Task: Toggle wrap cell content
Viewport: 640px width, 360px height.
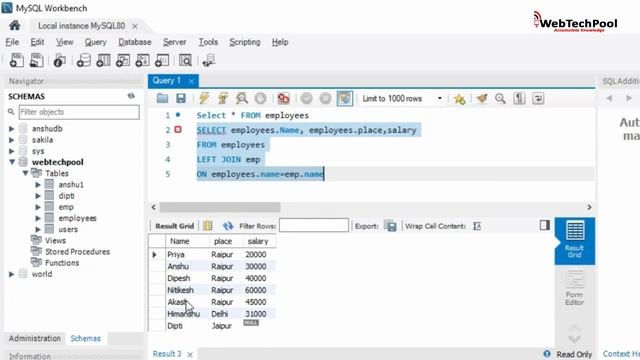Action: (x=477, y=226)
